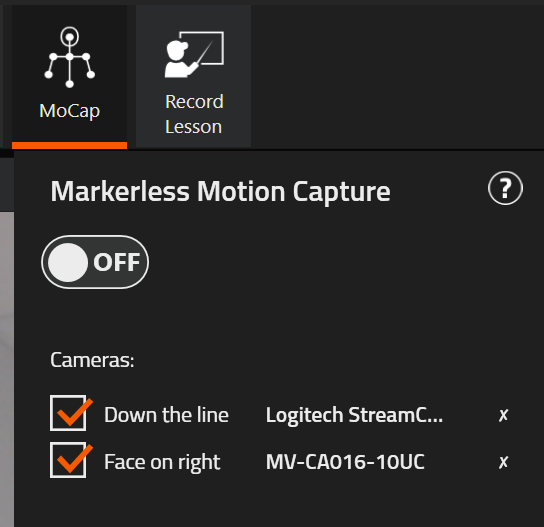
Task: Click the orange indicator bar under MoCap
Action: tap(69, 145)
